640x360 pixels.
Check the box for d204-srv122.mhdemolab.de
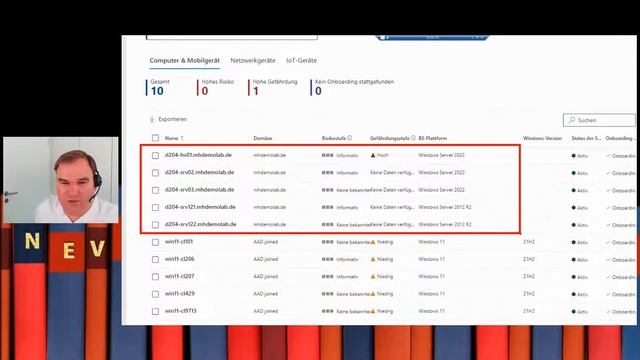tap(156, 224)
